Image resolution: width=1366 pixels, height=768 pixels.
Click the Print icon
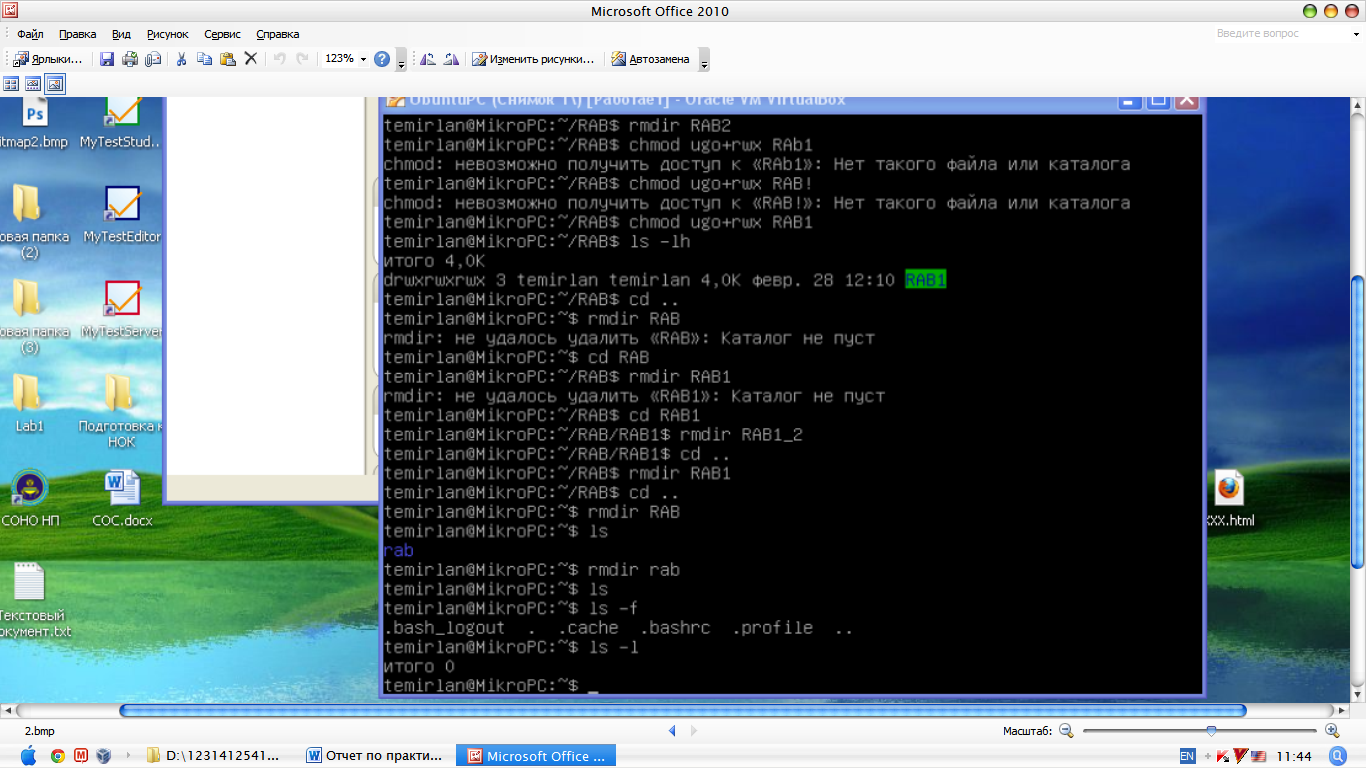pyautogui.click(x=130, y=59)
